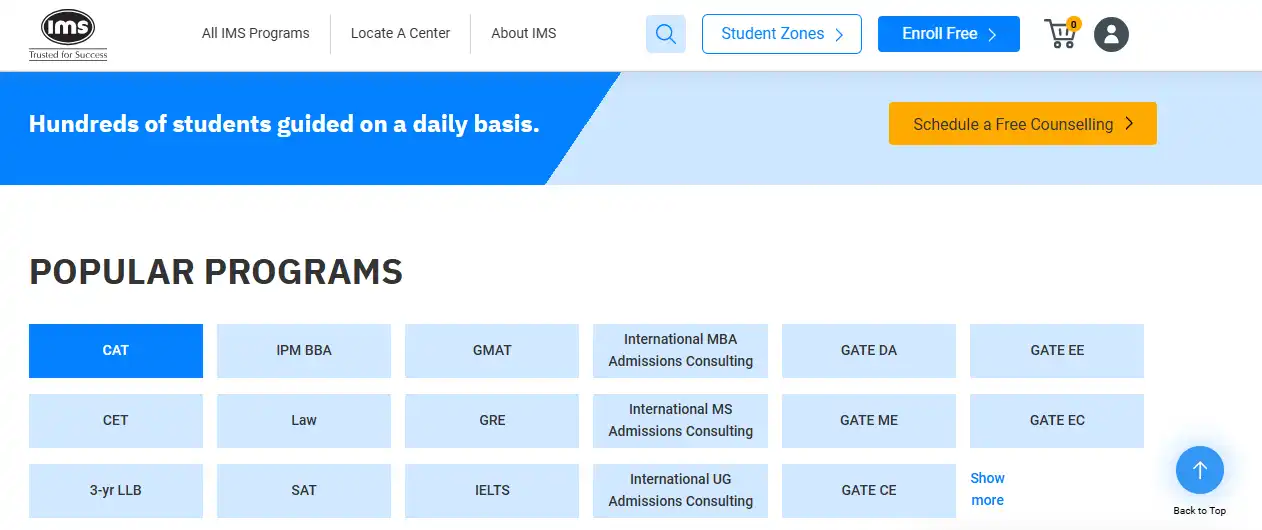Select International MBA Admissions Consulting tile

click(x=681, y=351)
